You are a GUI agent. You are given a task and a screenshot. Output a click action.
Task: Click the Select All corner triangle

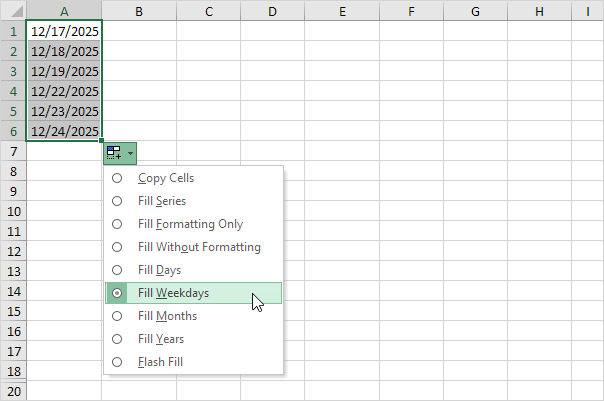13,11
